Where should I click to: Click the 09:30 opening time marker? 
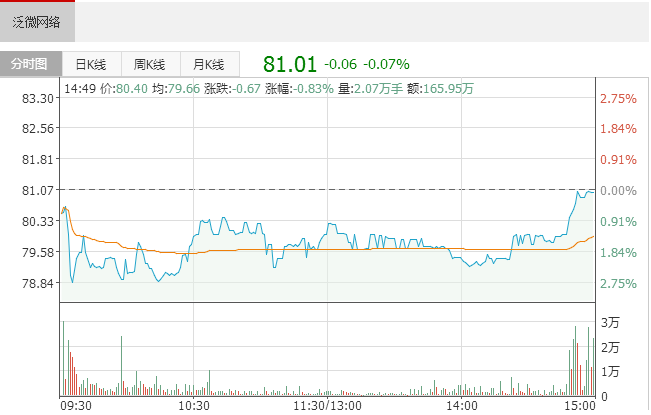74,406
